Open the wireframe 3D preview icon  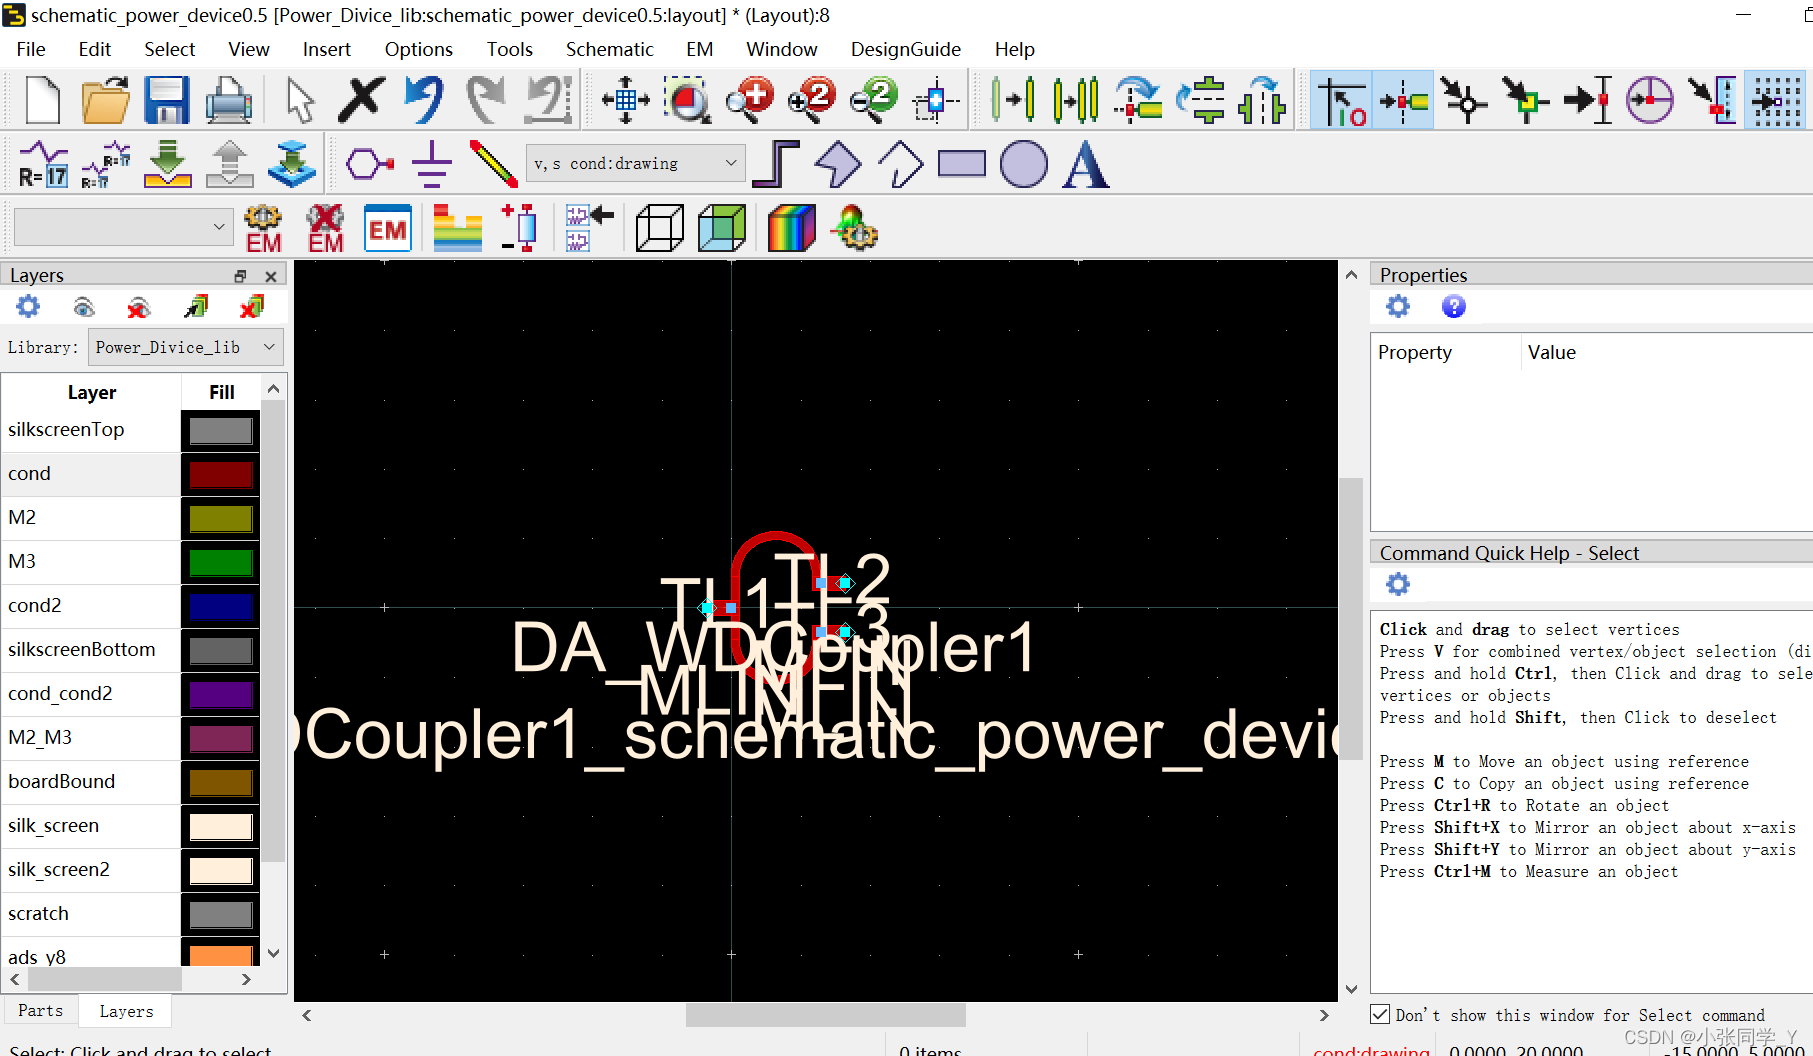[660, 229]
